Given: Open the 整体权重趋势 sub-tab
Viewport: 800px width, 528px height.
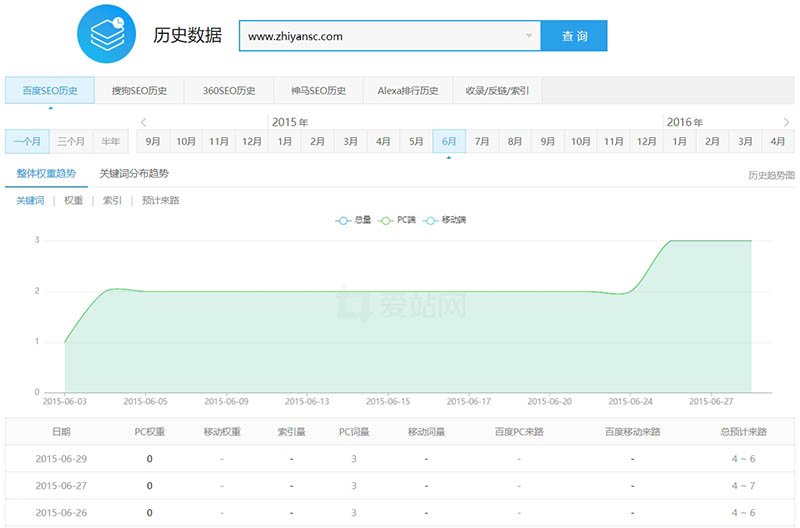Looking at the screenshot, I should [46, 173].
